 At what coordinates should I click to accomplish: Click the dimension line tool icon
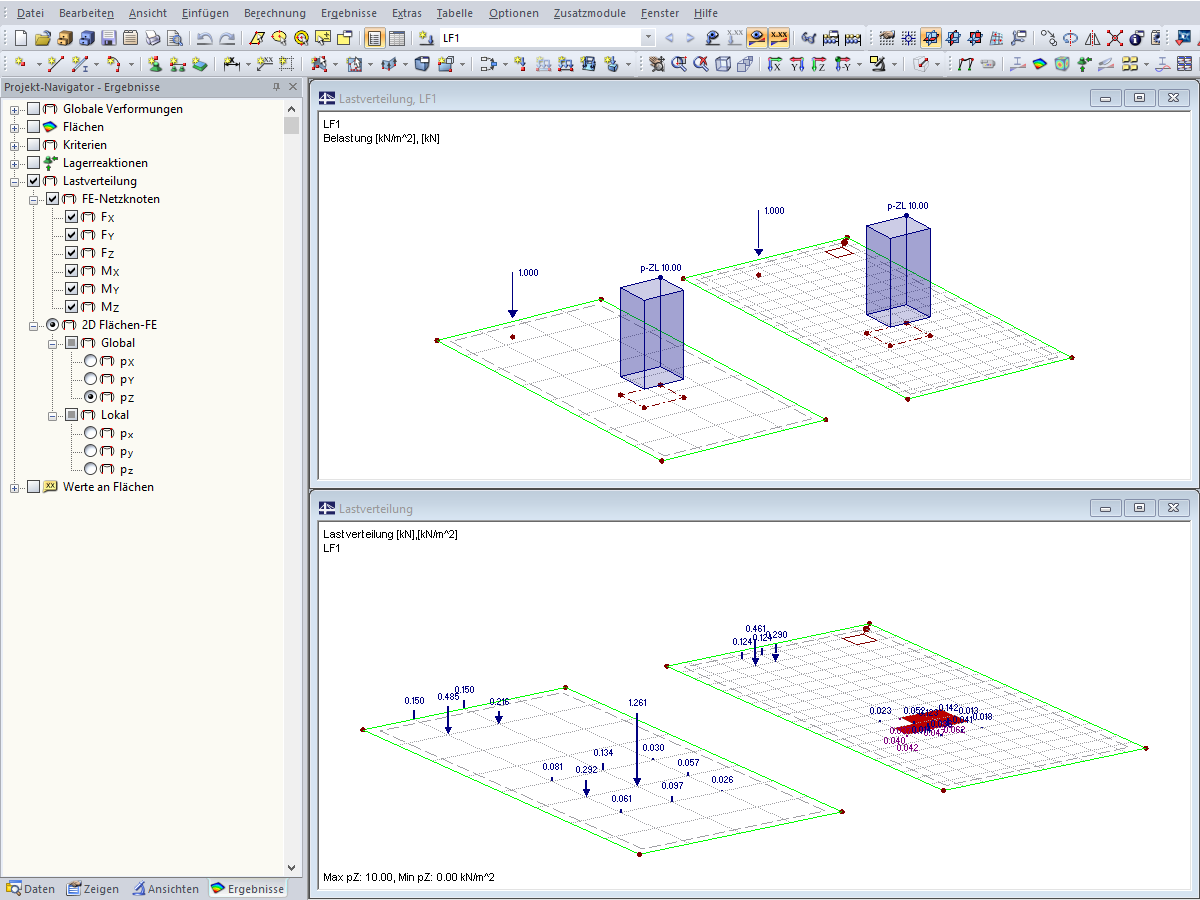(232, 63)
